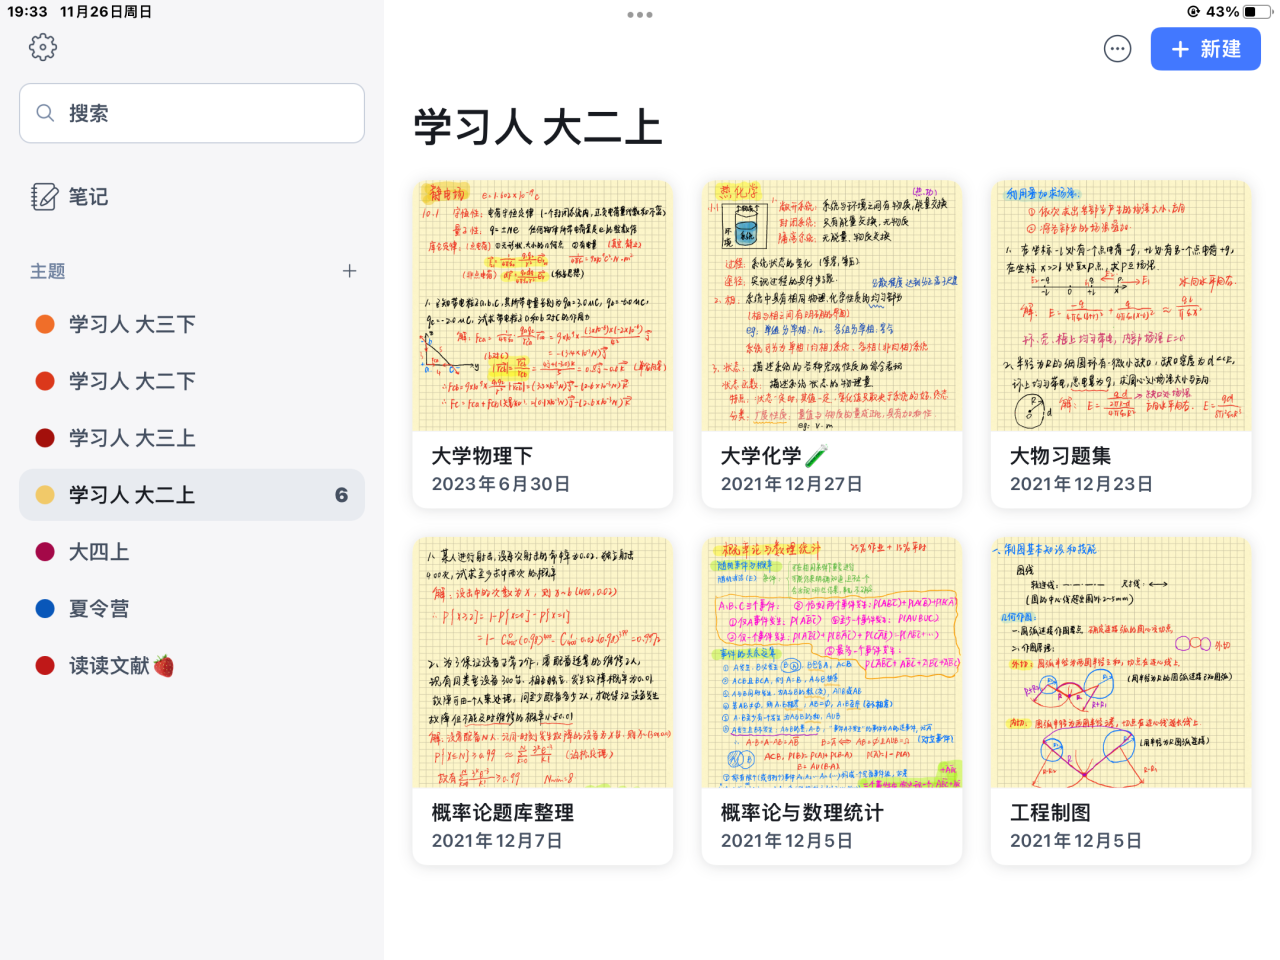Open the 概率论与数理统计 note
This screenshot has width=1280, height=960.
(832, 700)
